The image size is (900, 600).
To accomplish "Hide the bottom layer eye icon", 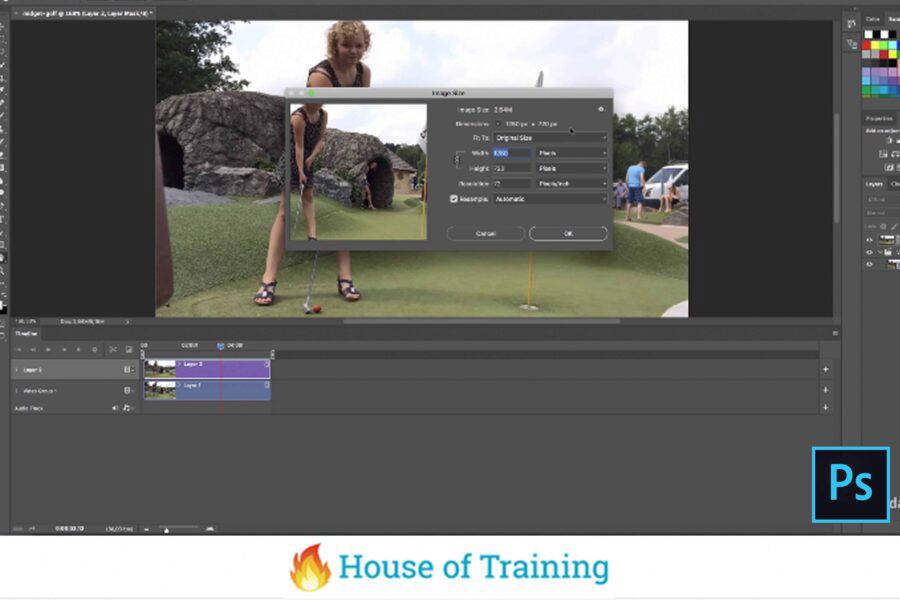I will pos(869,264).
